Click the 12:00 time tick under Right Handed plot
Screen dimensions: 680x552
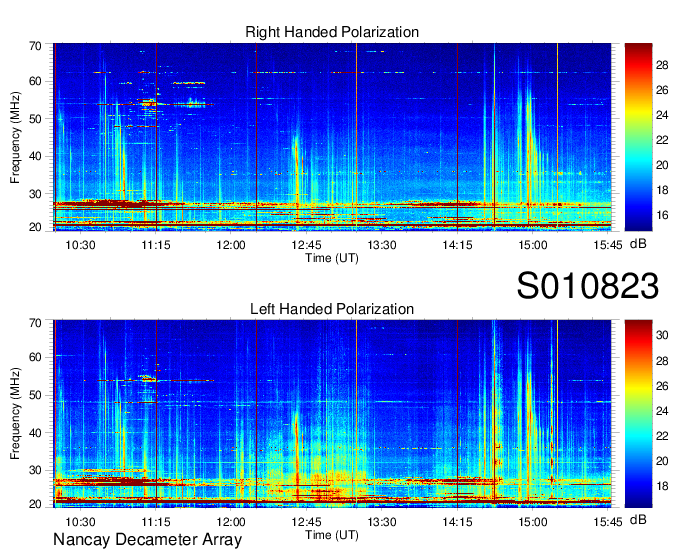pos(231,245)
